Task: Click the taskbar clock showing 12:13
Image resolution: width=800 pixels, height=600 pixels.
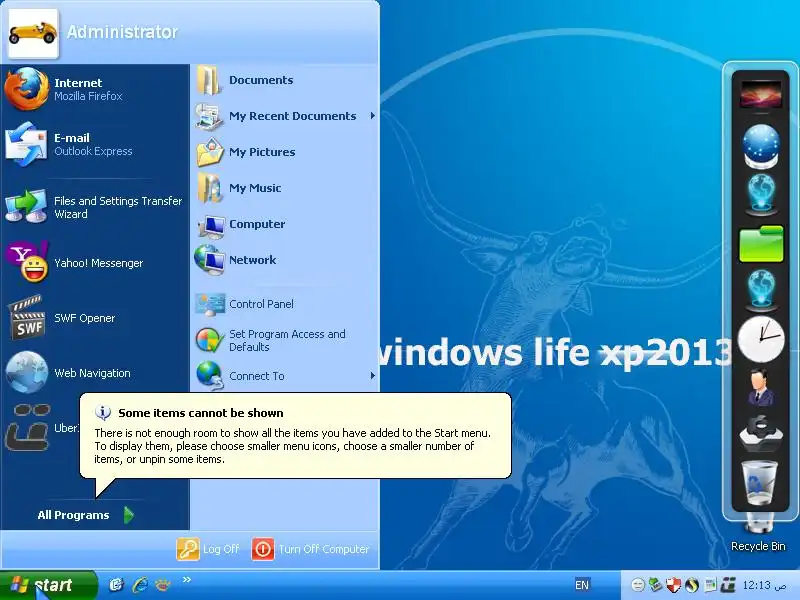Action: [x=764, y=585]
